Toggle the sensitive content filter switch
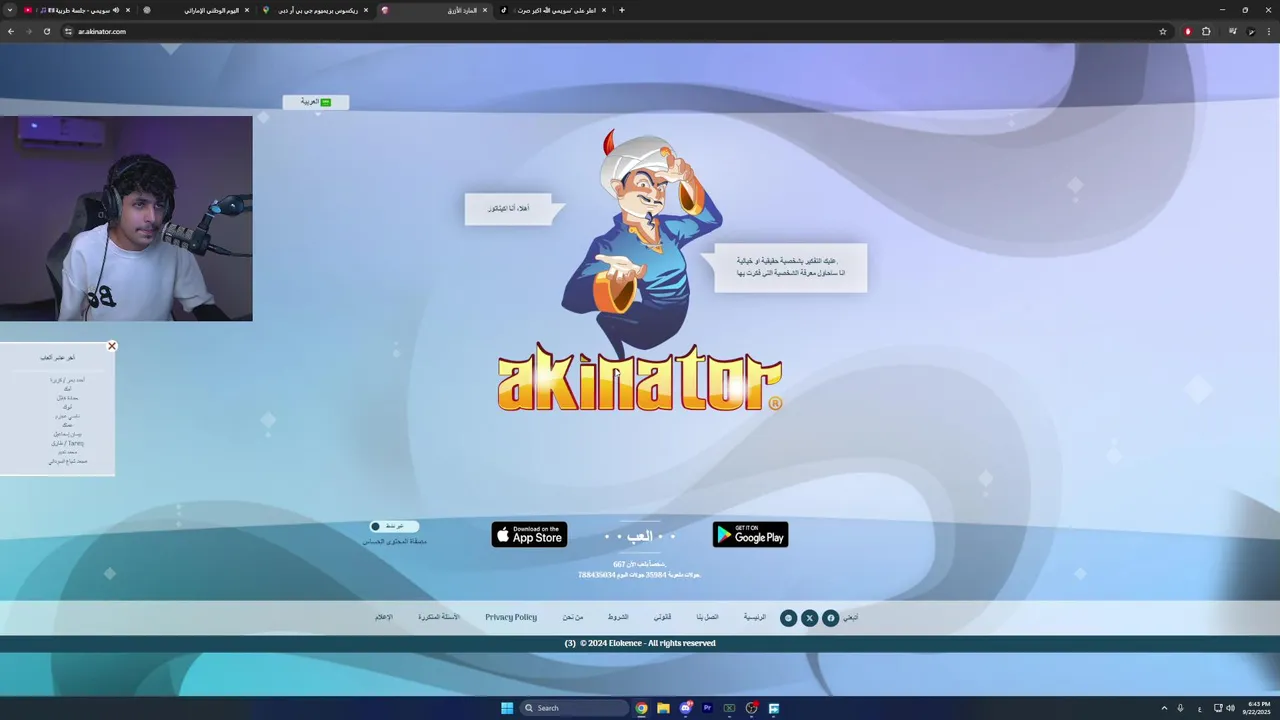The width and height of the screenshot is (1280, 720). click(x=394, y=526)
